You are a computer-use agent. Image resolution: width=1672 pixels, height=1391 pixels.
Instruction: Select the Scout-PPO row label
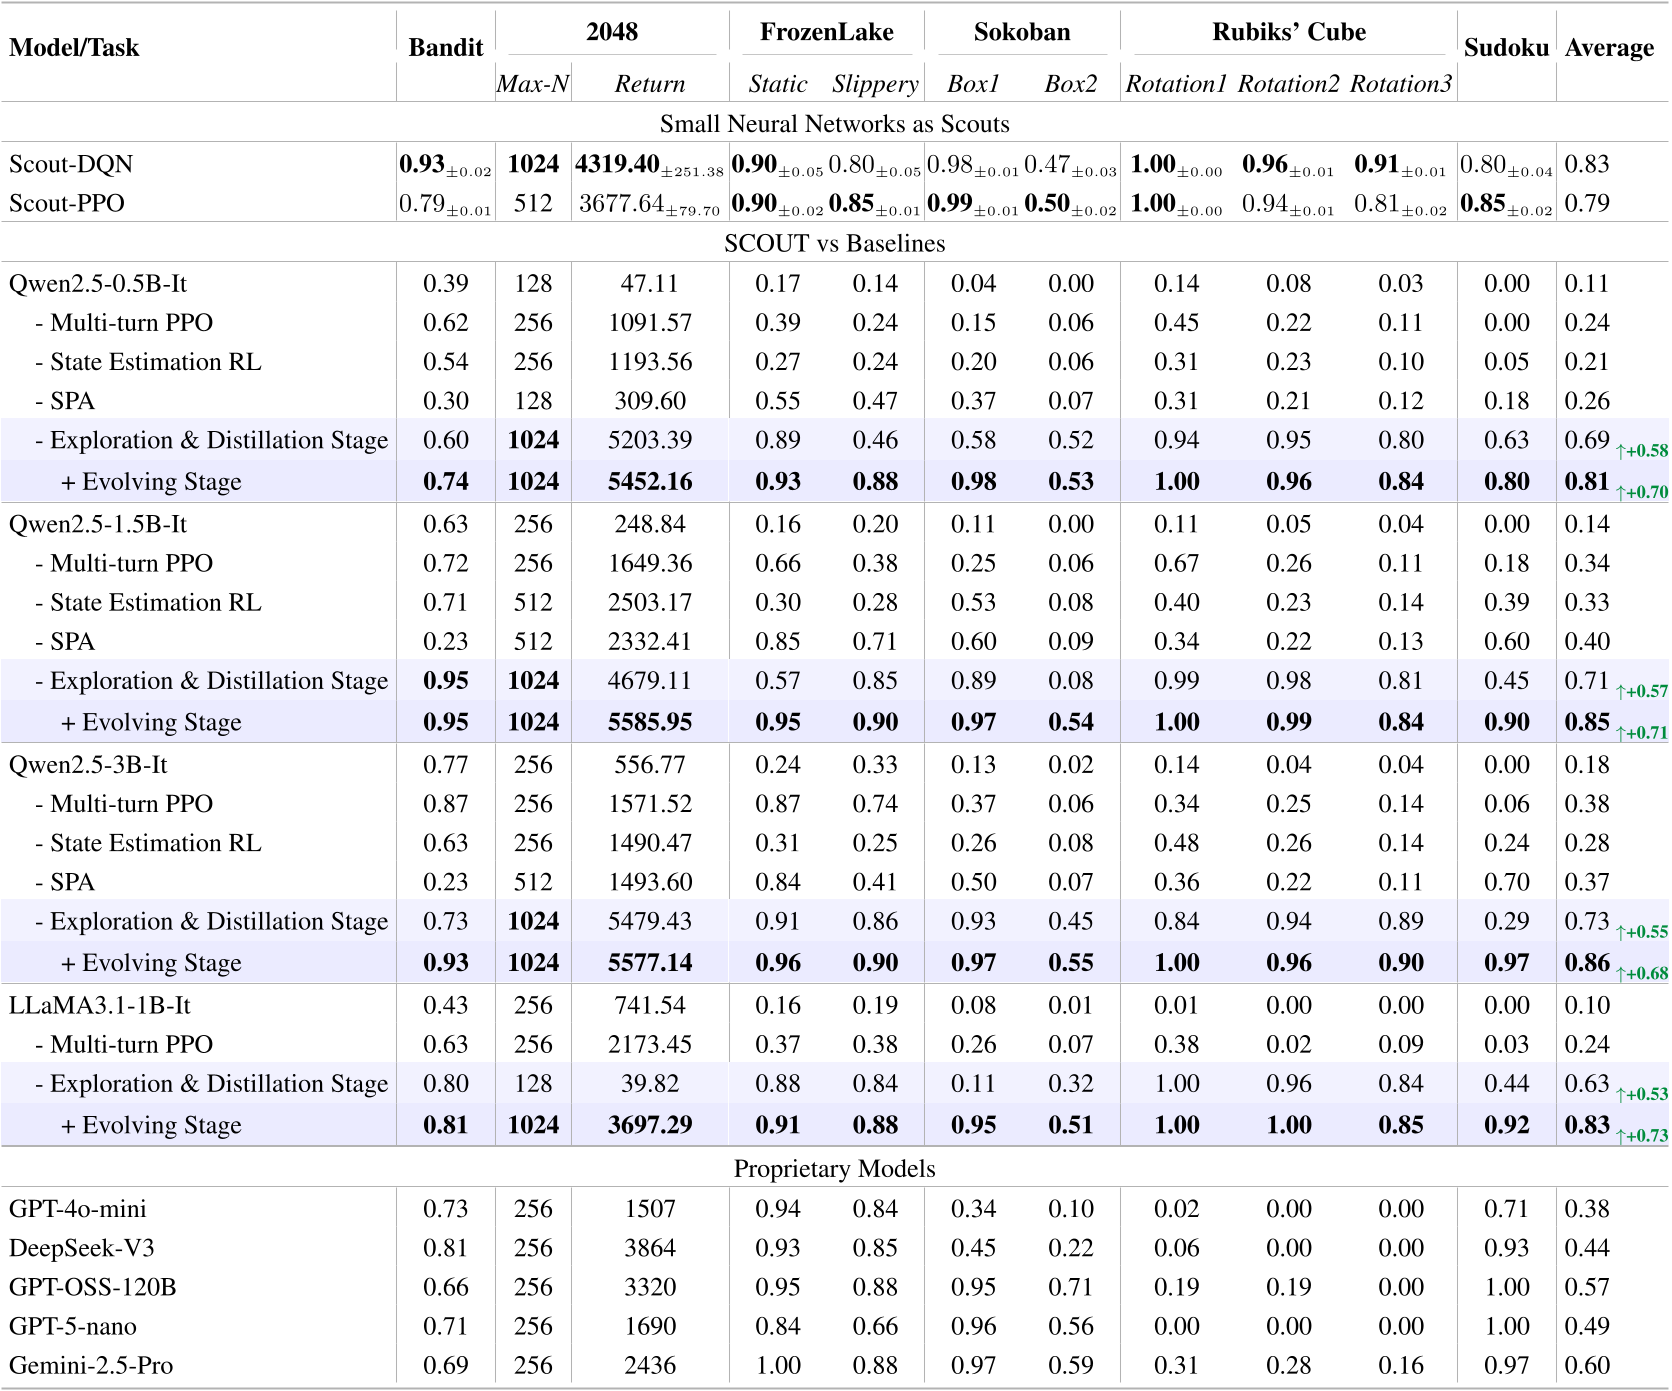[67, 203]
